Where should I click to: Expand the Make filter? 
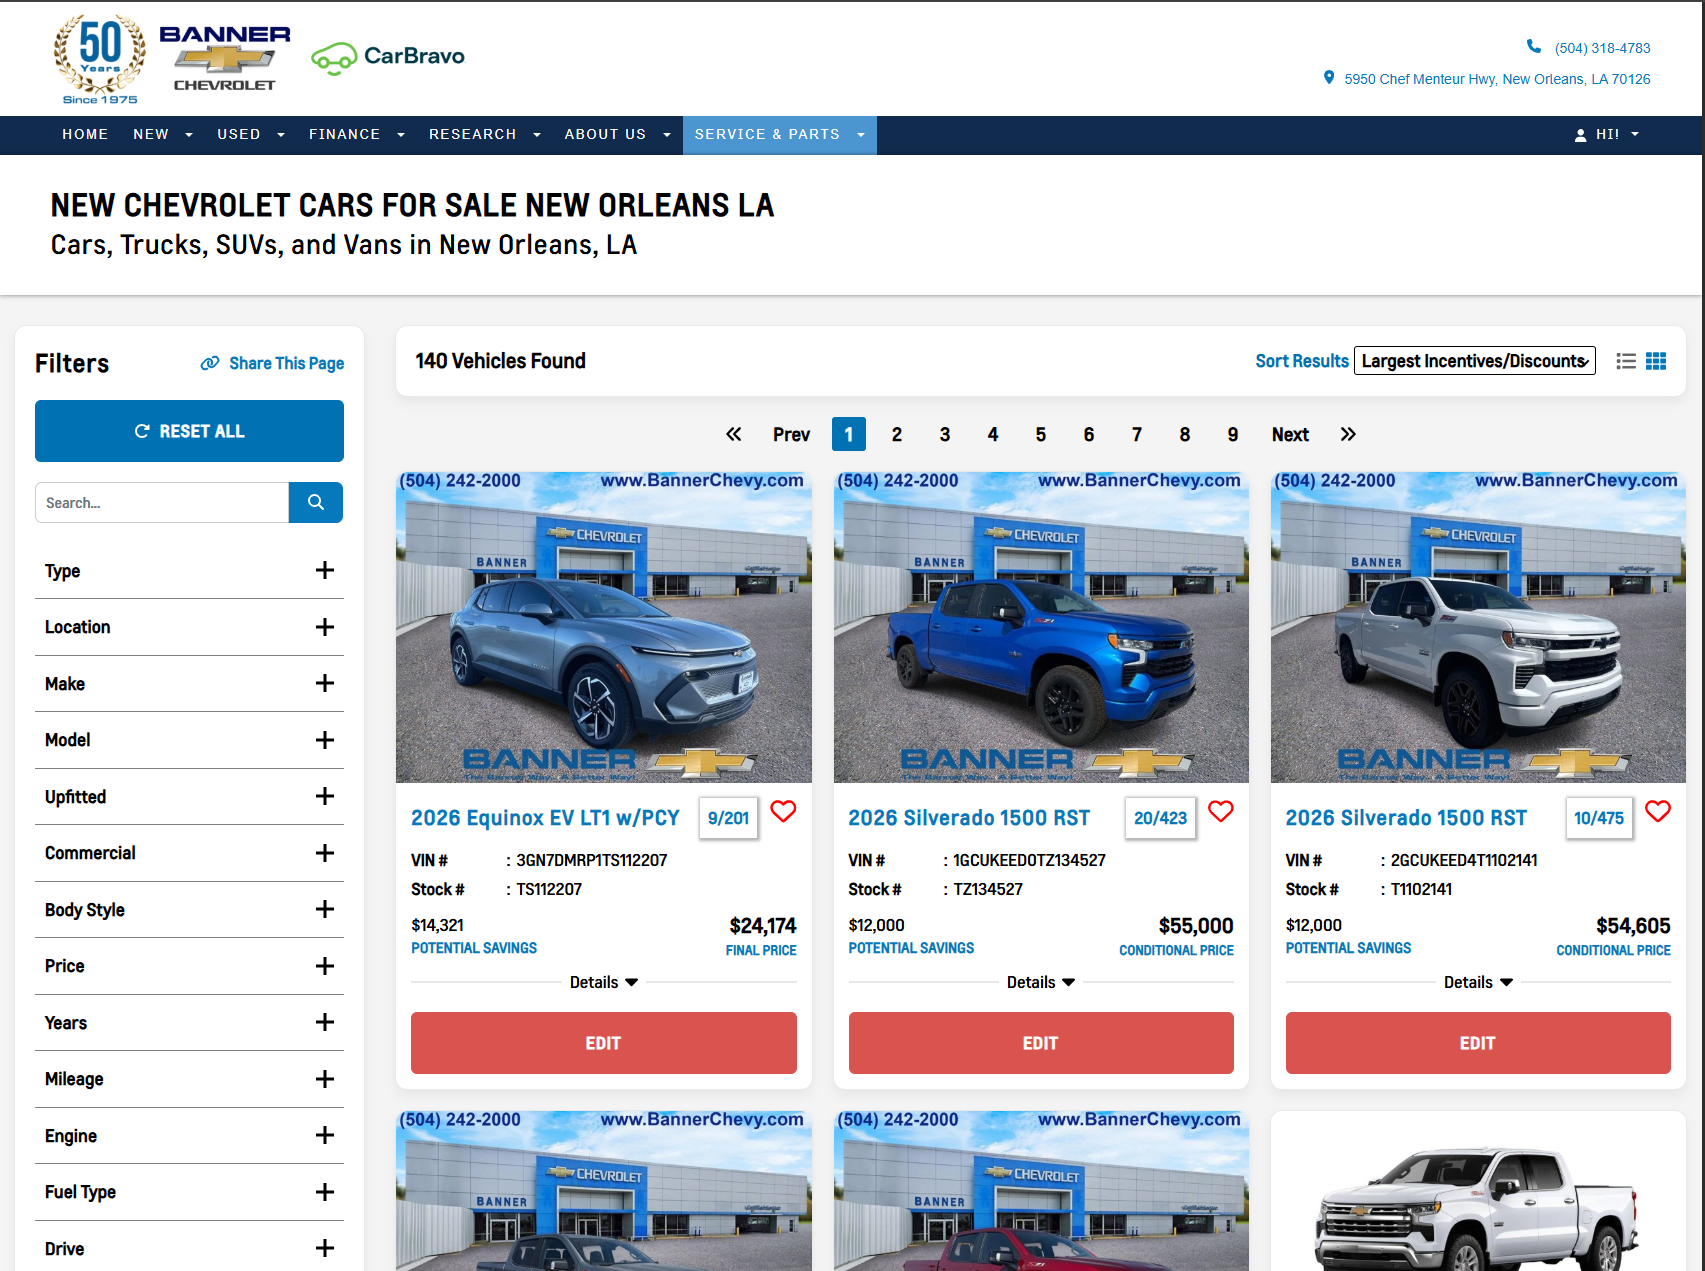tap(189, 684)
